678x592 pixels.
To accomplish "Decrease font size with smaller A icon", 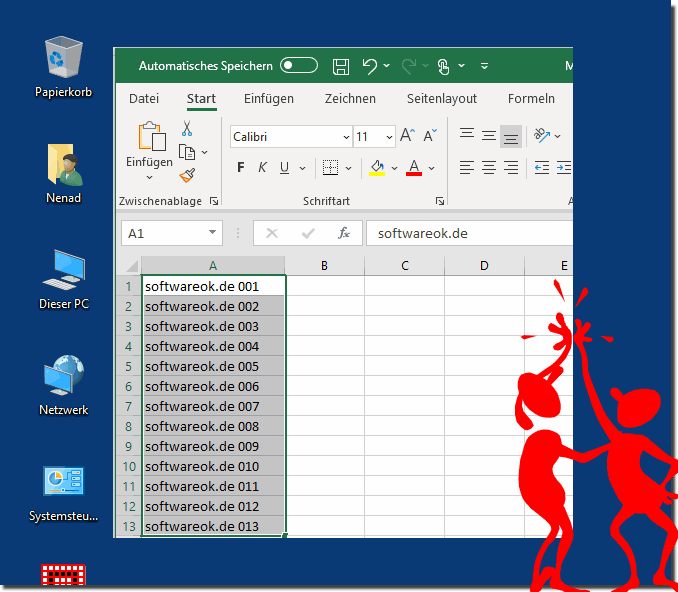I will coord(430,136).
